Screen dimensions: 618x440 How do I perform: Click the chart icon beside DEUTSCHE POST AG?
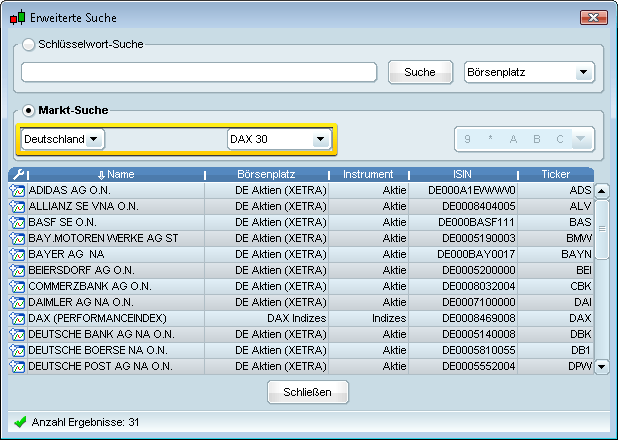point(17,366)
